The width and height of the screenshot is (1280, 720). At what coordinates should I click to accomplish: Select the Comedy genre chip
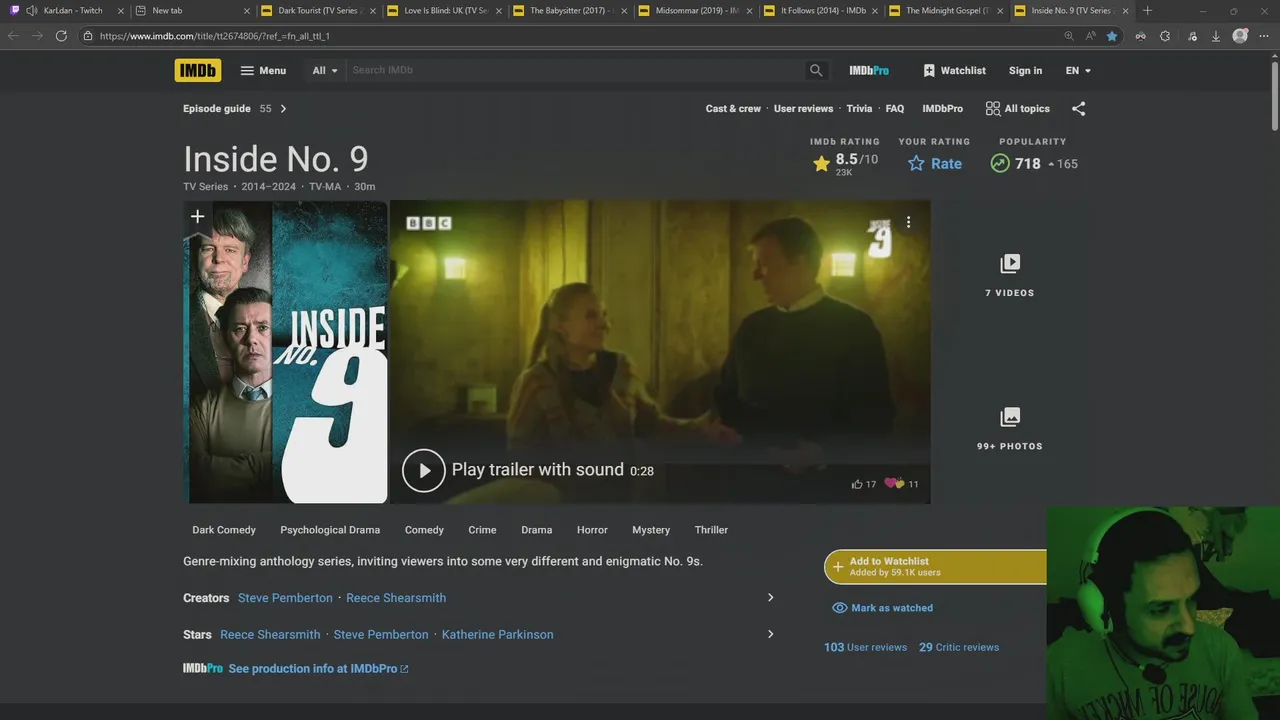[424, 530]
